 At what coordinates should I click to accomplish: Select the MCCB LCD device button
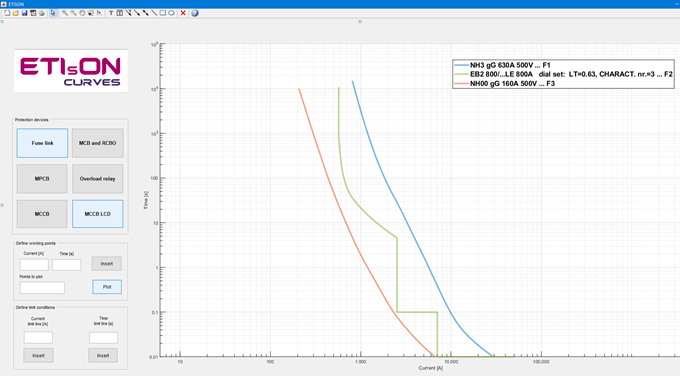[98, 214]
